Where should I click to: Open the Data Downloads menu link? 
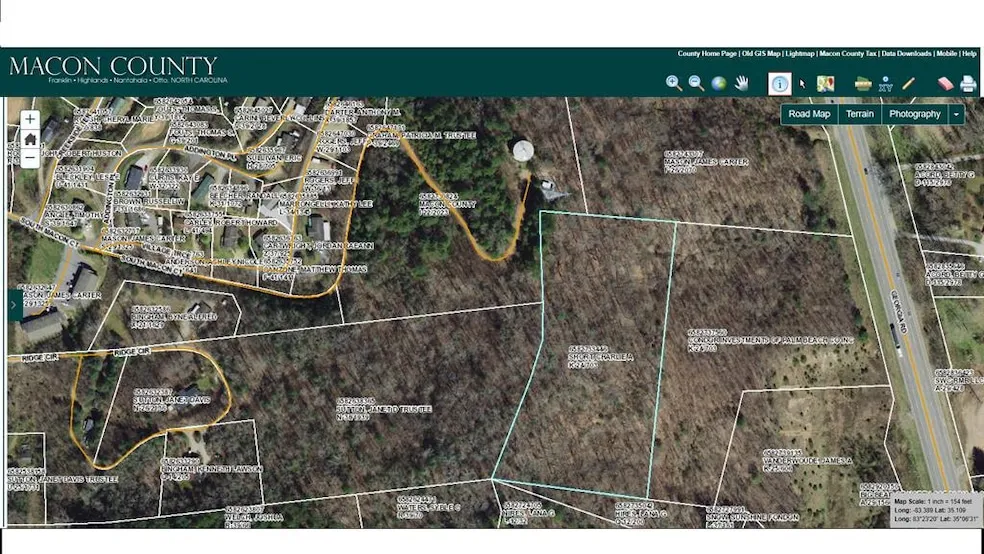click(x=906, y=54)
